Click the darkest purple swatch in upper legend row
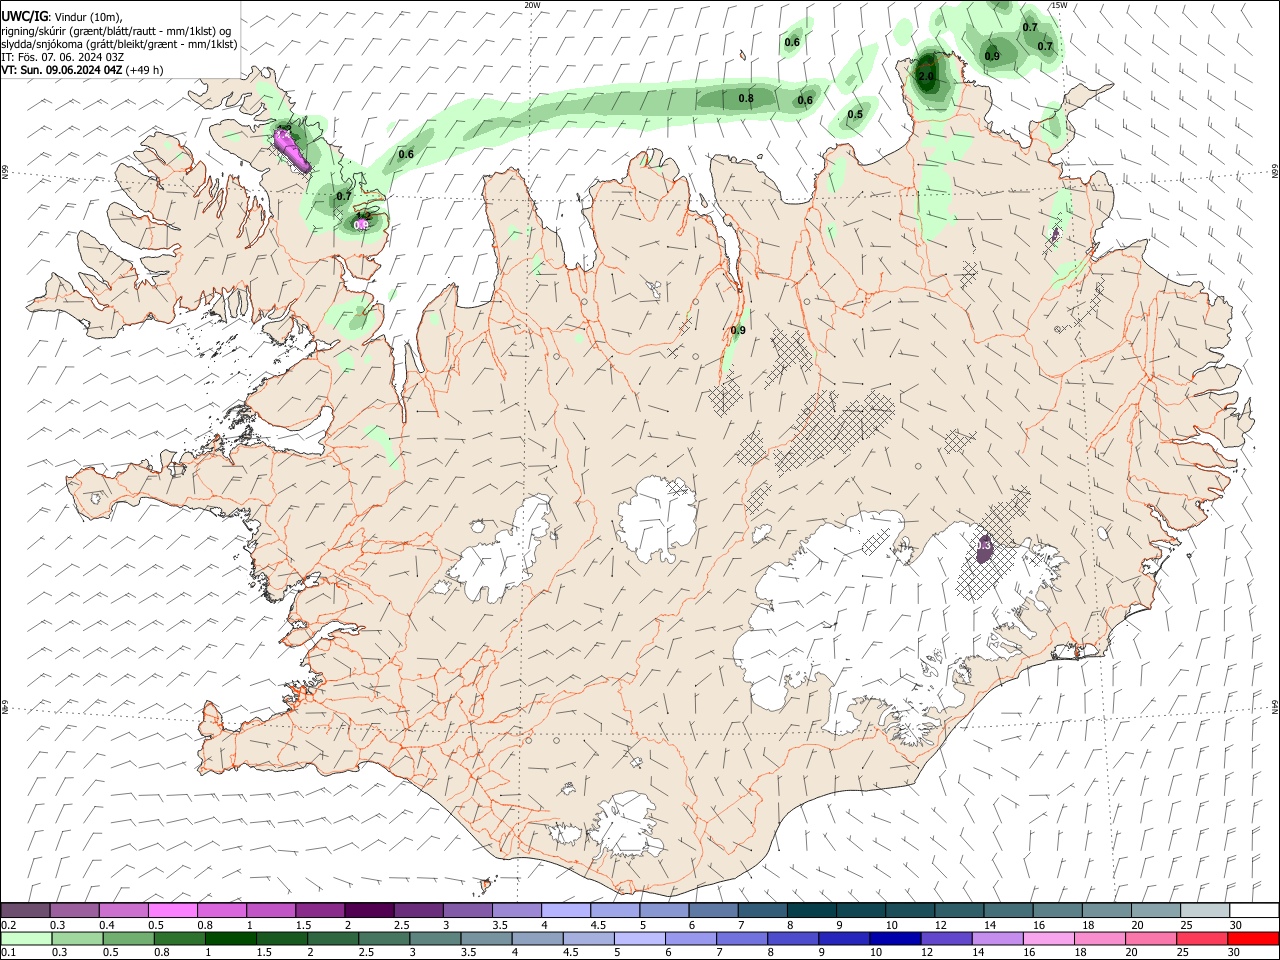 tap(369, 911)
